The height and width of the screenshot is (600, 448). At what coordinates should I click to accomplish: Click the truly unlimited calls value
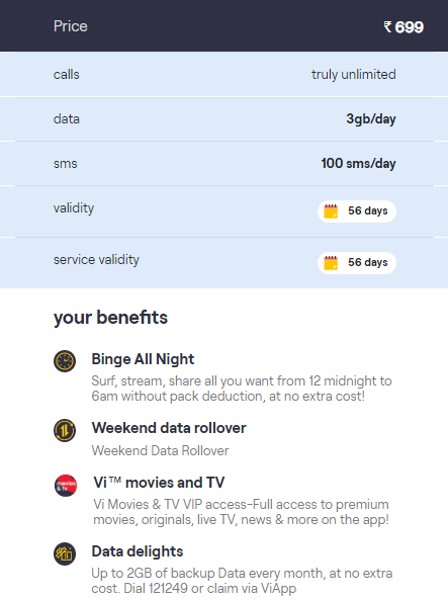pos(354,74)
